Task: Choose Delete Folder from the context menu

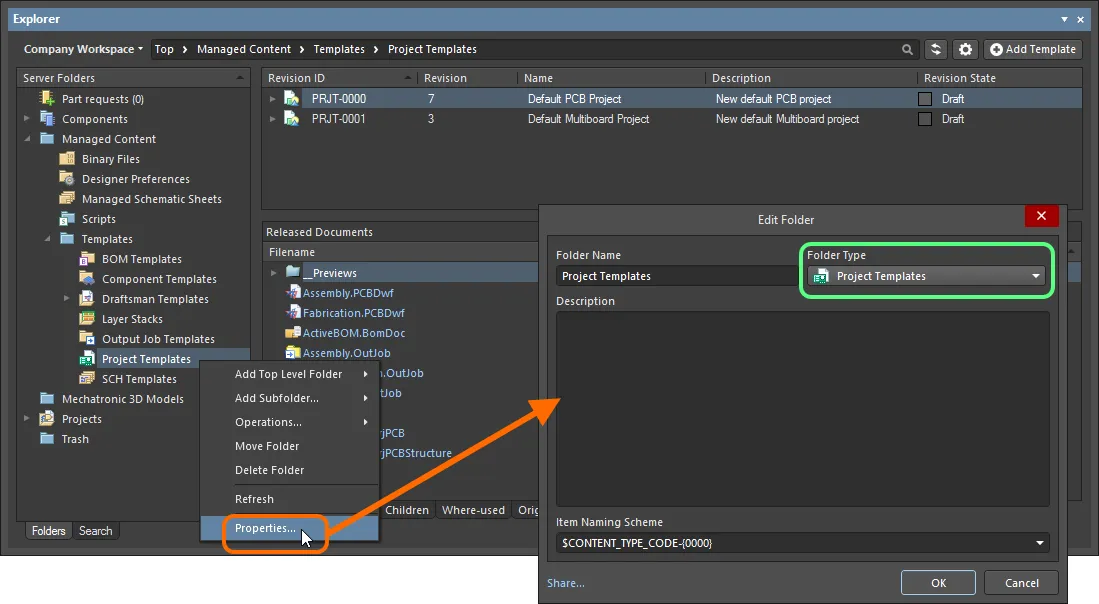Action: 269,470
